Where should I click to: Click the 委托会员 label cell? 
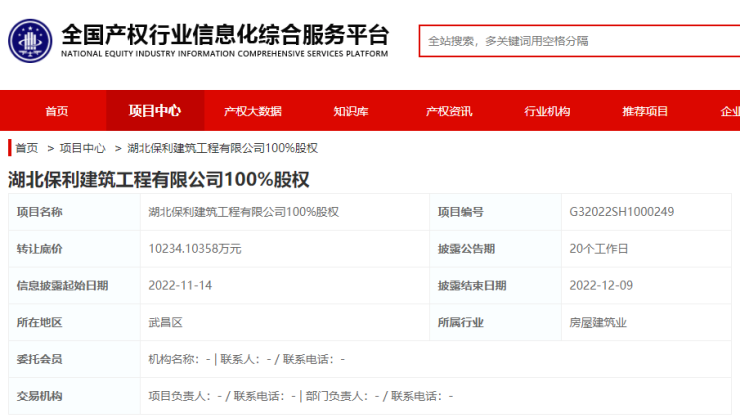[75, 359]
